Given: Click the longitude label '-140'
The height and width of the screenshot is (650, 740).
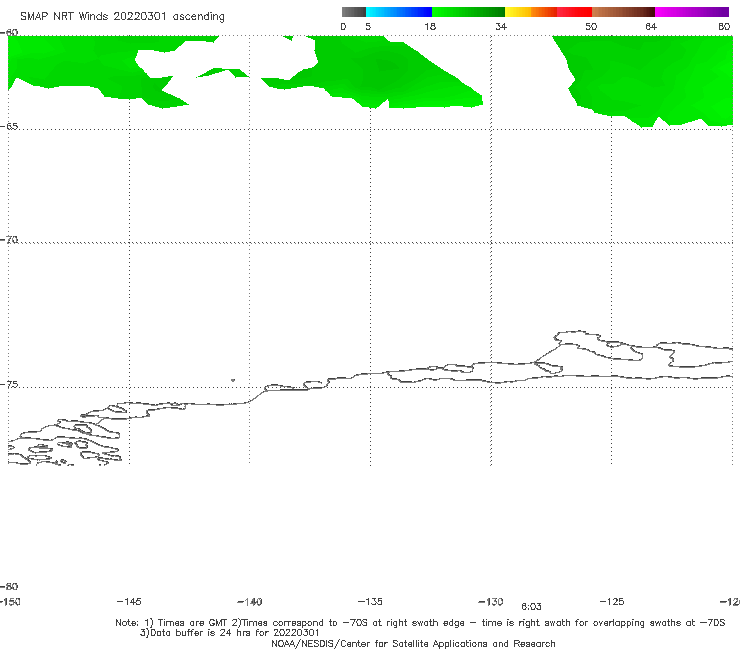Looking at the screenshot, I should click(250, 601).
